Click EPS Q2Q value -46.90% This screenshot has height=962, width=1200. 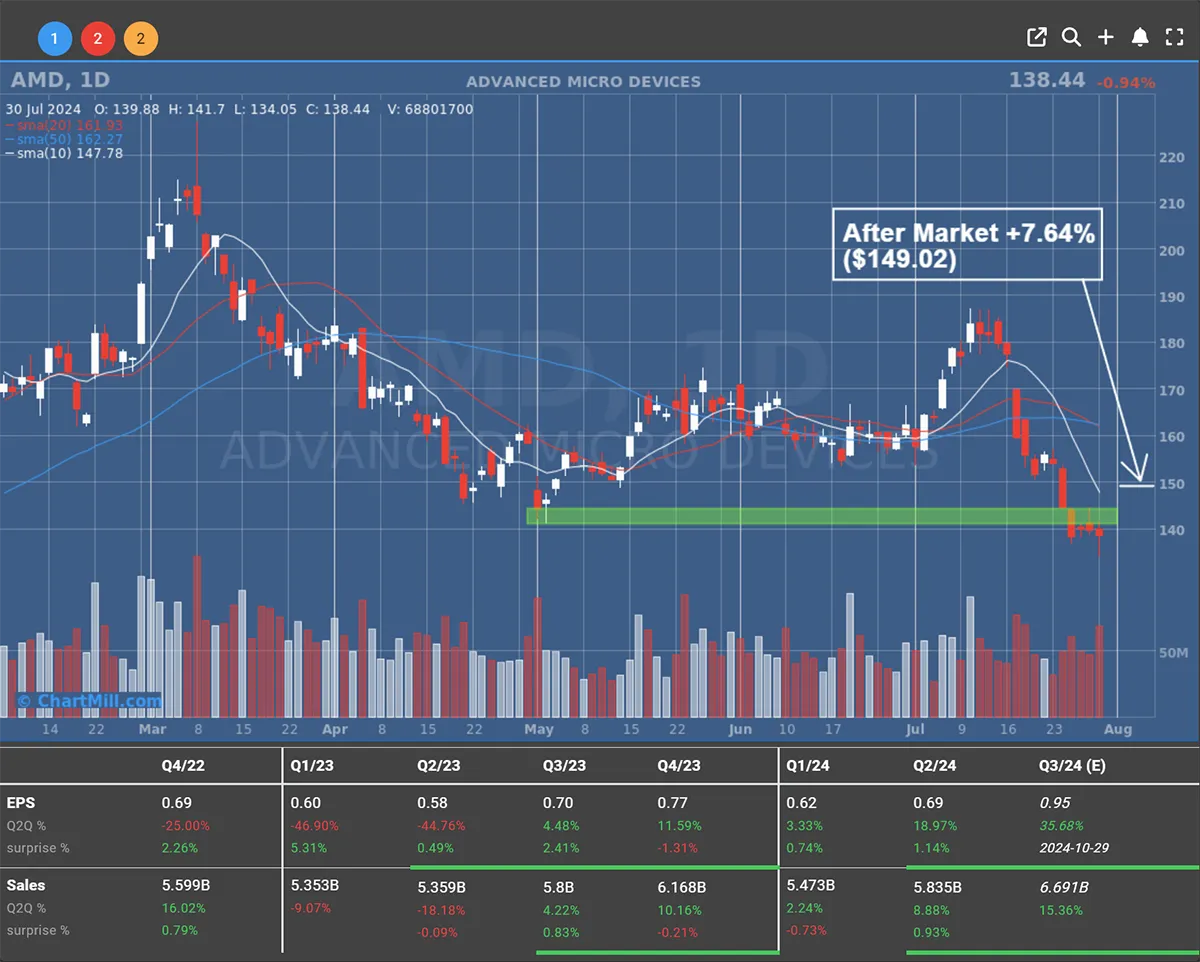coord(314,826)
